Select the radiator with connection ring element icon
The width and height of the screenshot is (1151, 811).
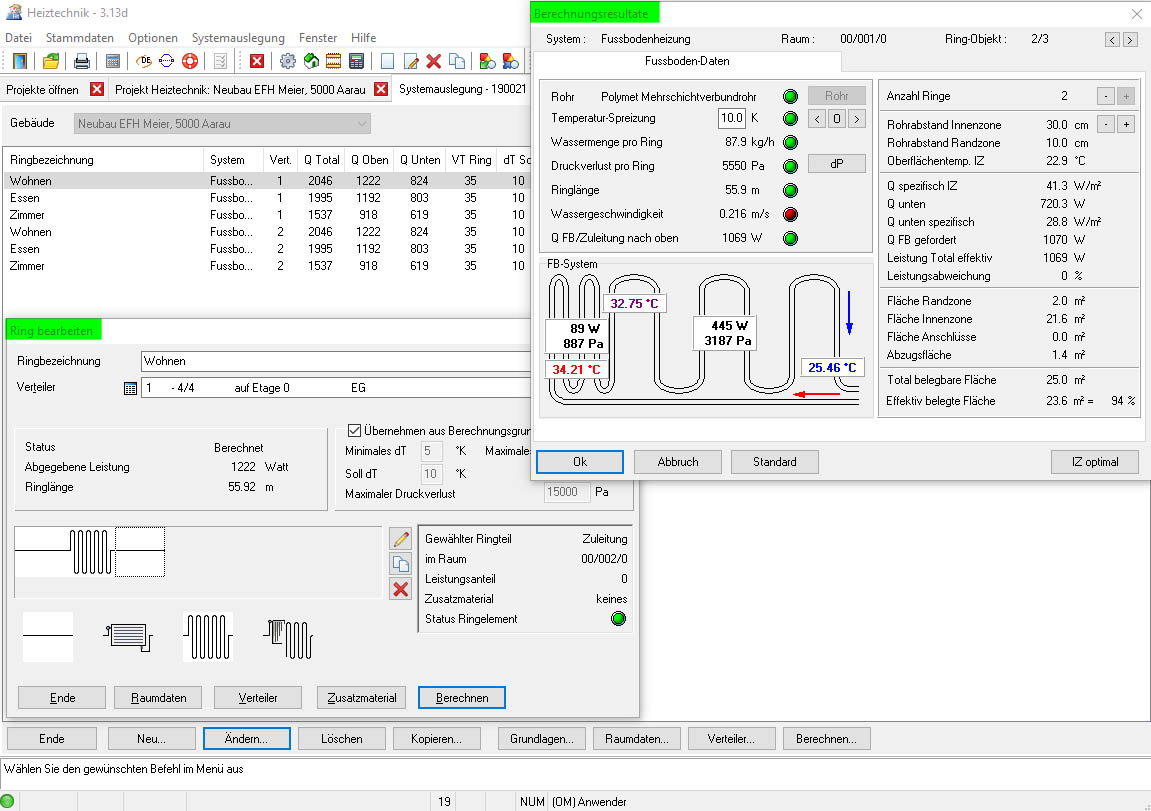[x=128, y=636]
